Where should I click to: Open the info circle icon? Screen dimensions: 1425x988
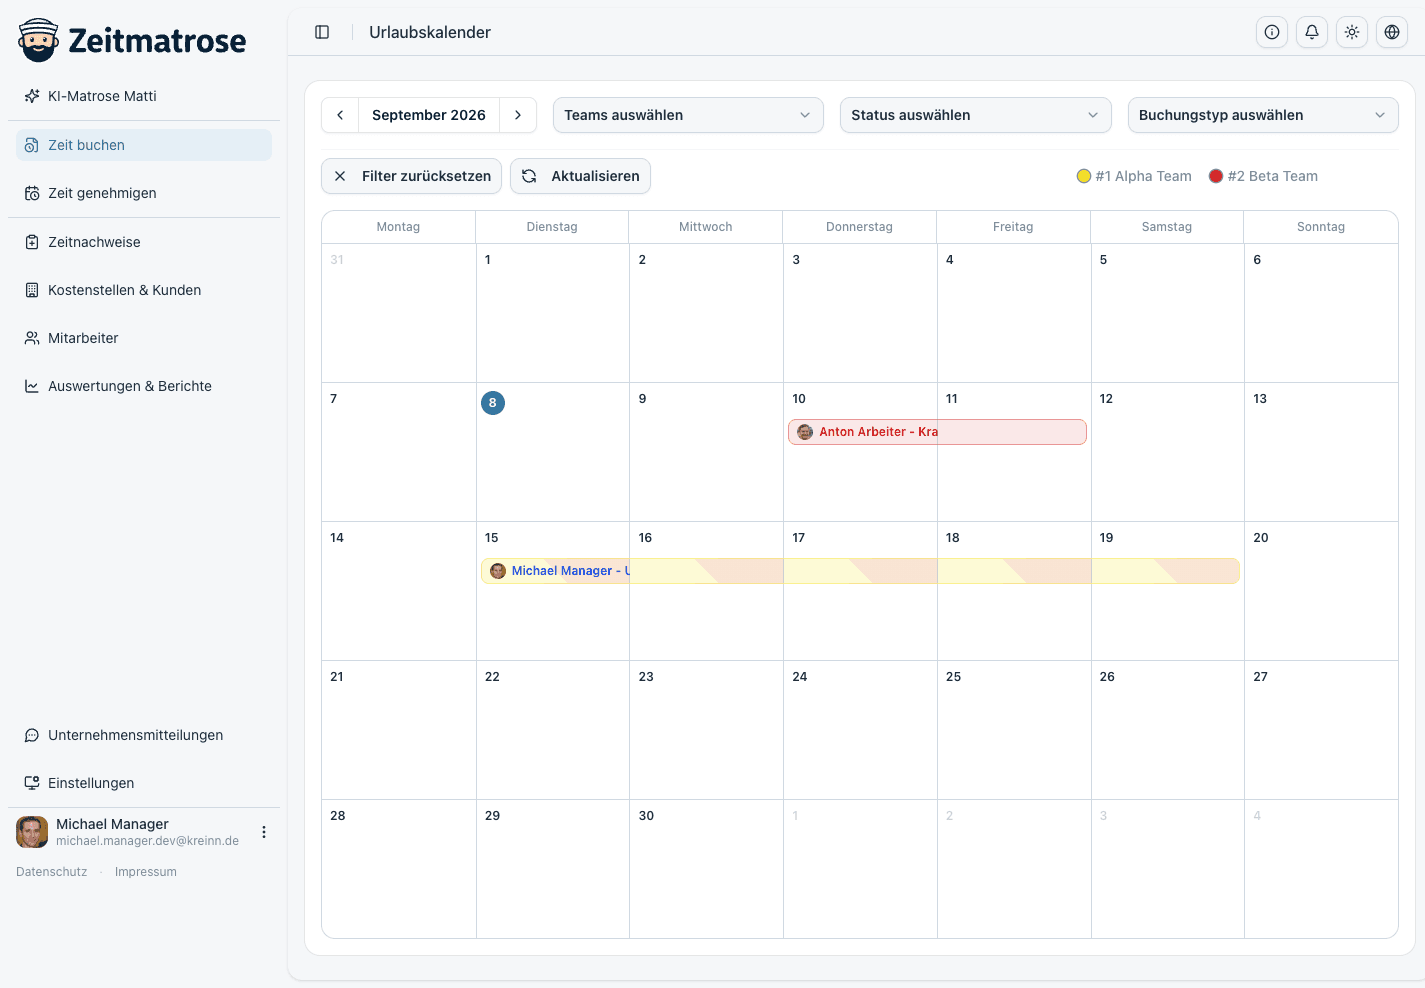1272,32
